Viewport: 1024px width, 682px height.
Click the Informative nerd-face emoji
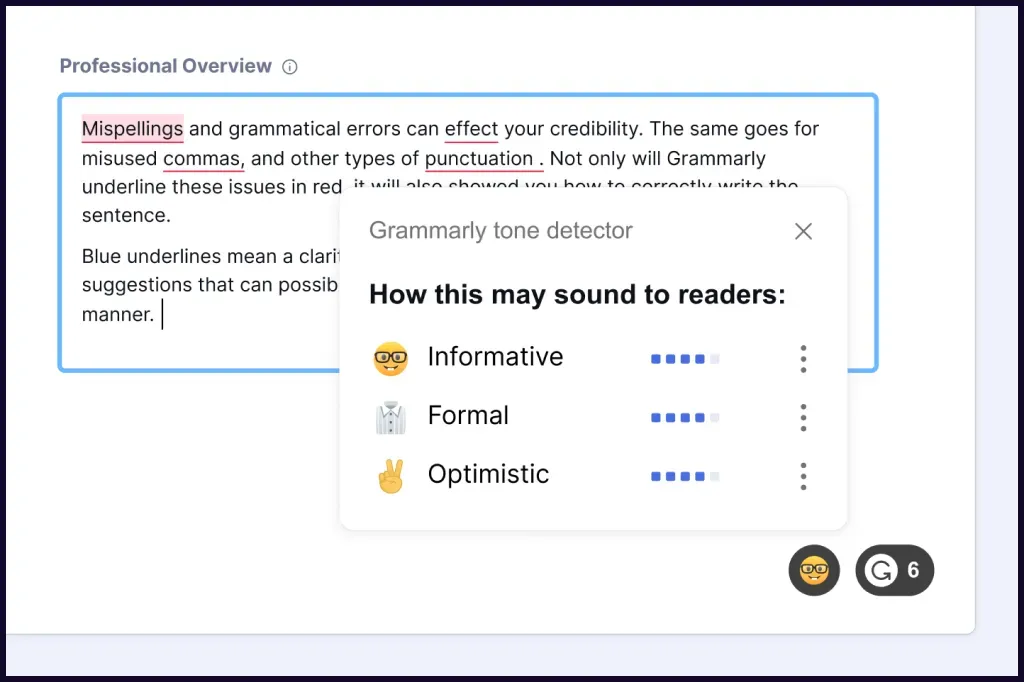coord(391,358)
